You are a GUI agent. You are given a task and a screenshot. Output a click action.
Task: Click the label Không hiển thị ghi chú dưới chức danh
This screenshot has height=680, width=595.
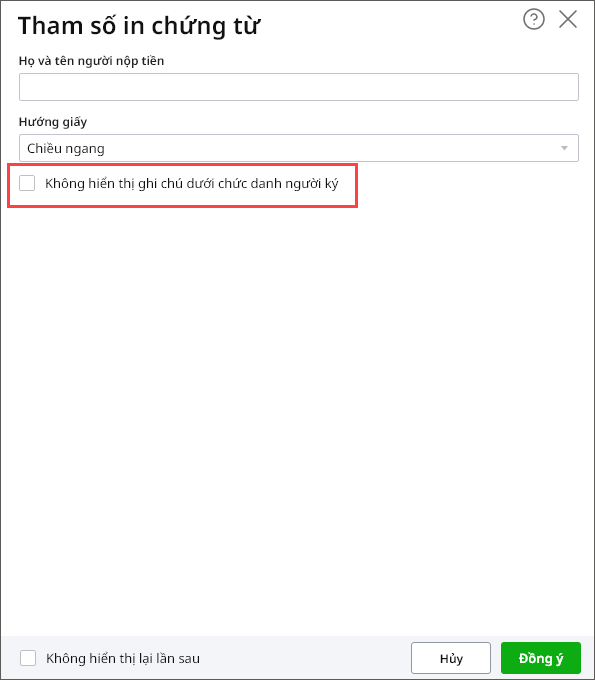pos(191,184)
